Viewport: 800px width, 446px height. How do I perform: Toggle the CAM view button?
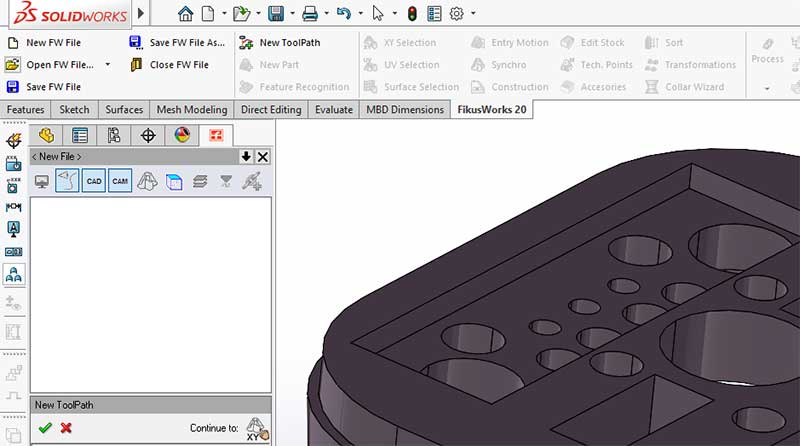point(120,181)
